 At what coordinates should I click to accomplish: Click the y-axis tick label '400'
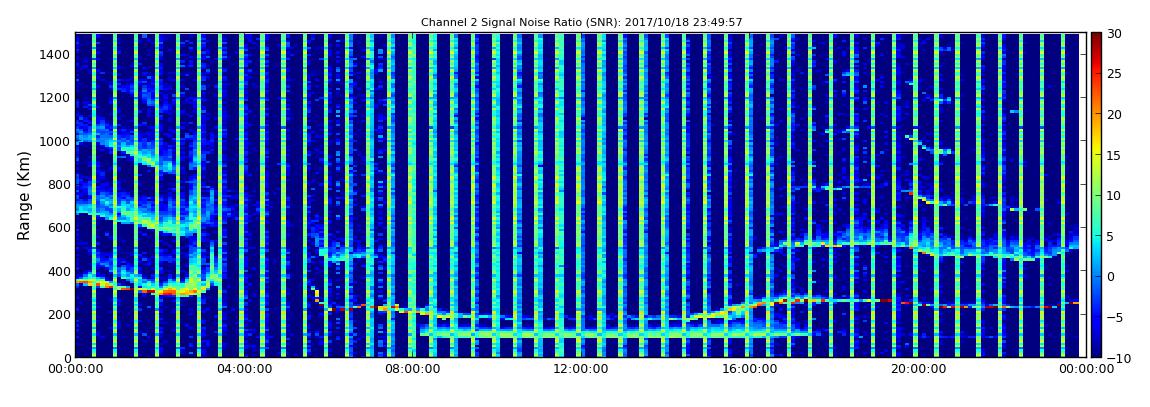pyautogui.click(x=59, y=271)
